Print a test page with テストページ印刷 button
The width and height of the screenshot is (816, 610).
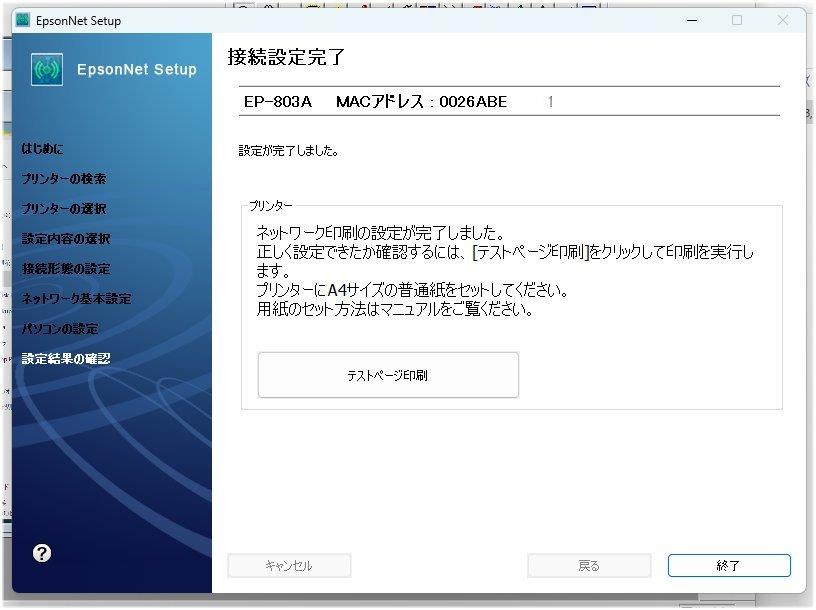388,375
